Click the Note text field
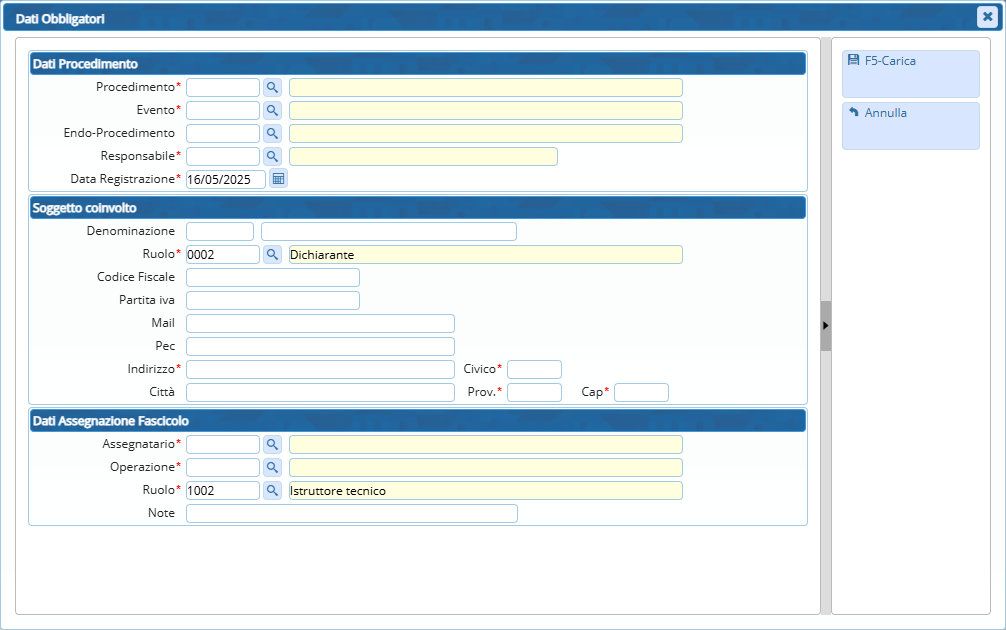The width and height of the screenshot is (1006, 630). click(x=351, y=513)
